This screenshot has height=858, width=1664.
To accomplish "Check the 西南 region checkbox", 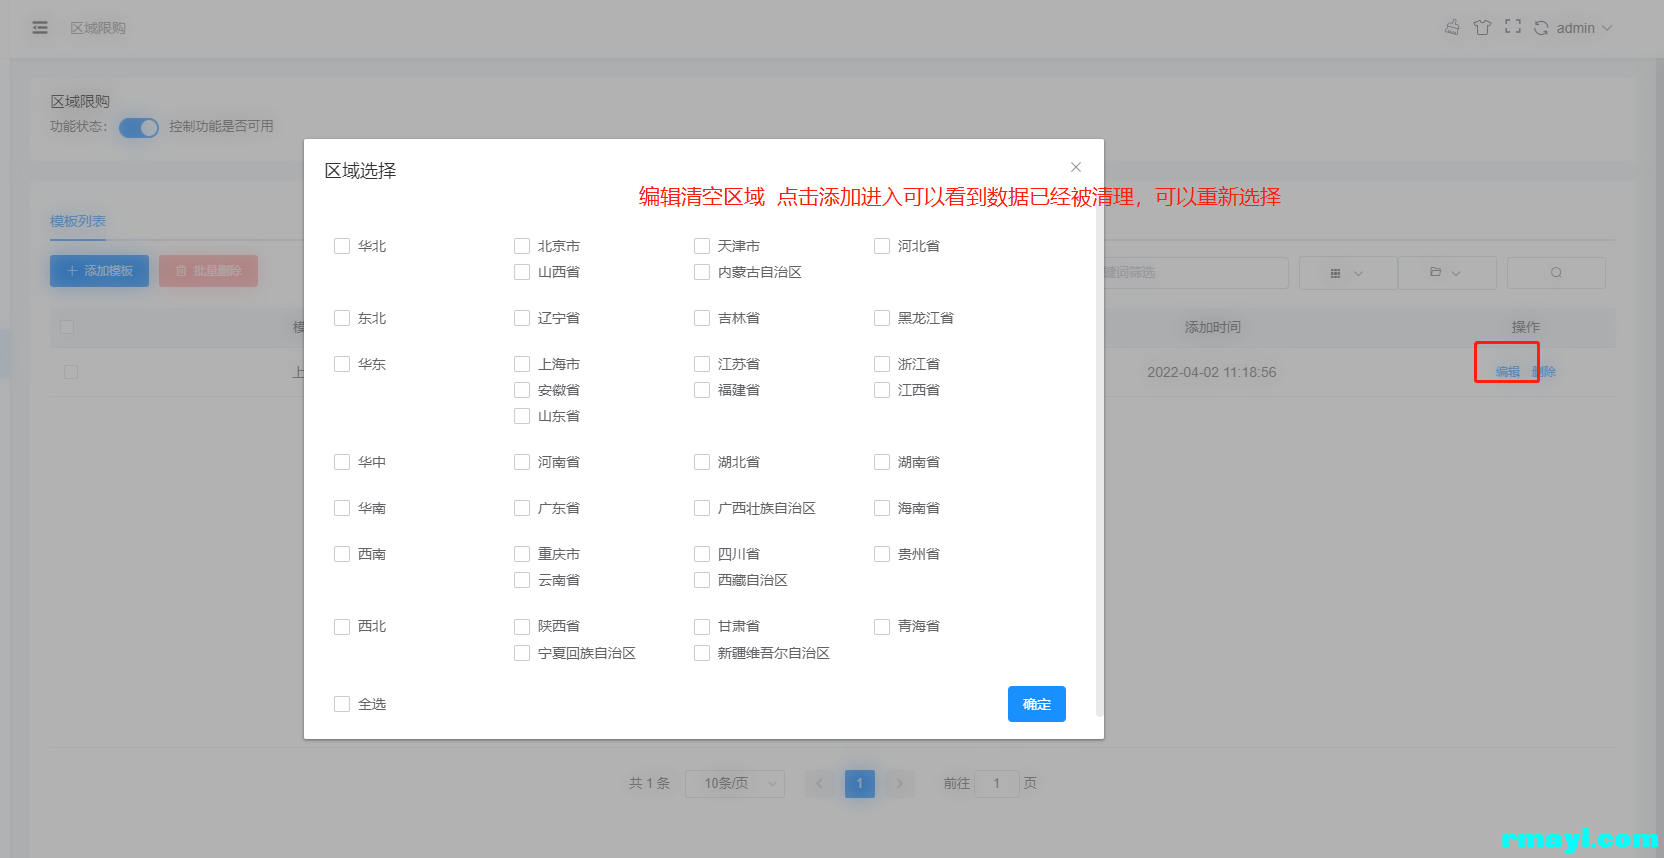I will coord(342,554).
